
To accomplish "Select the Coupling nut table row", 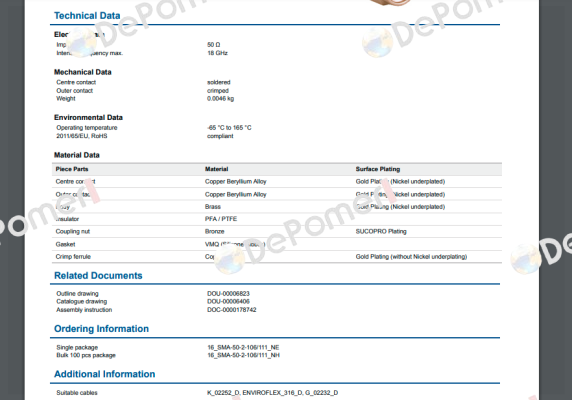I will (277, 232).
